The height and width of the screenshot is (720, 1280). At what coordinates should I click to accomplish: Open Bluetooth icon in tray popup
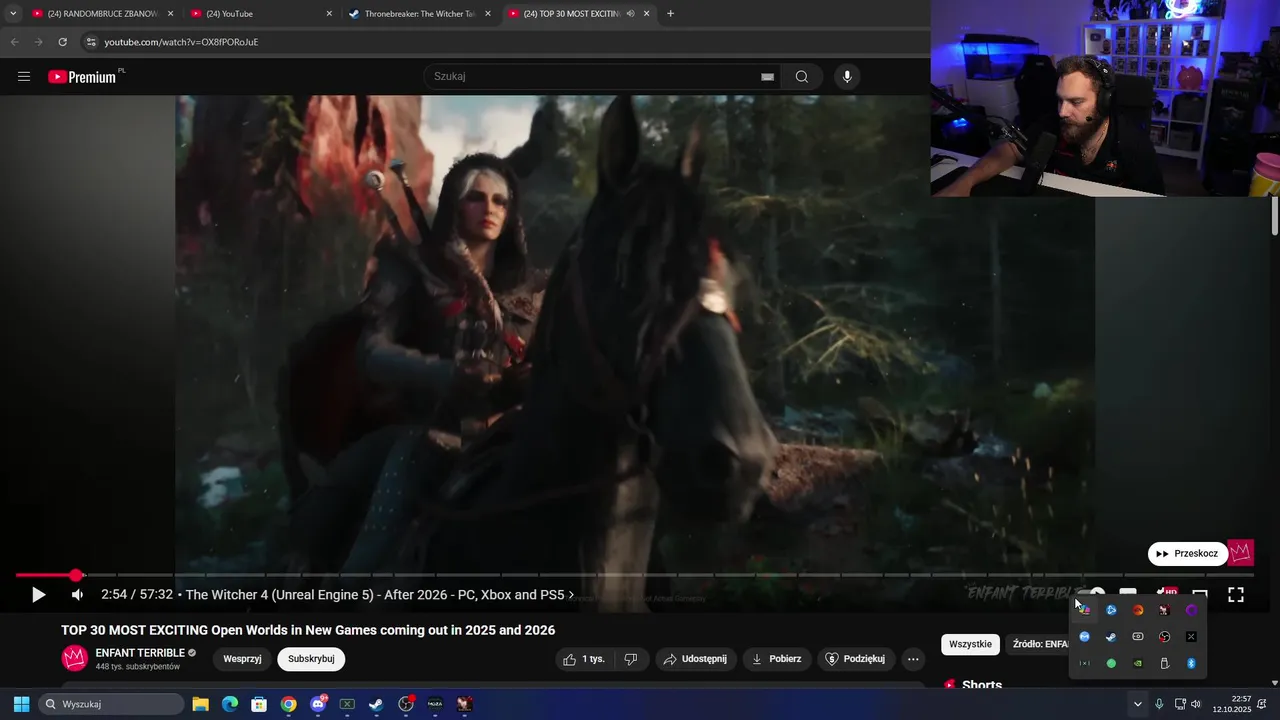pos(1191,663)
